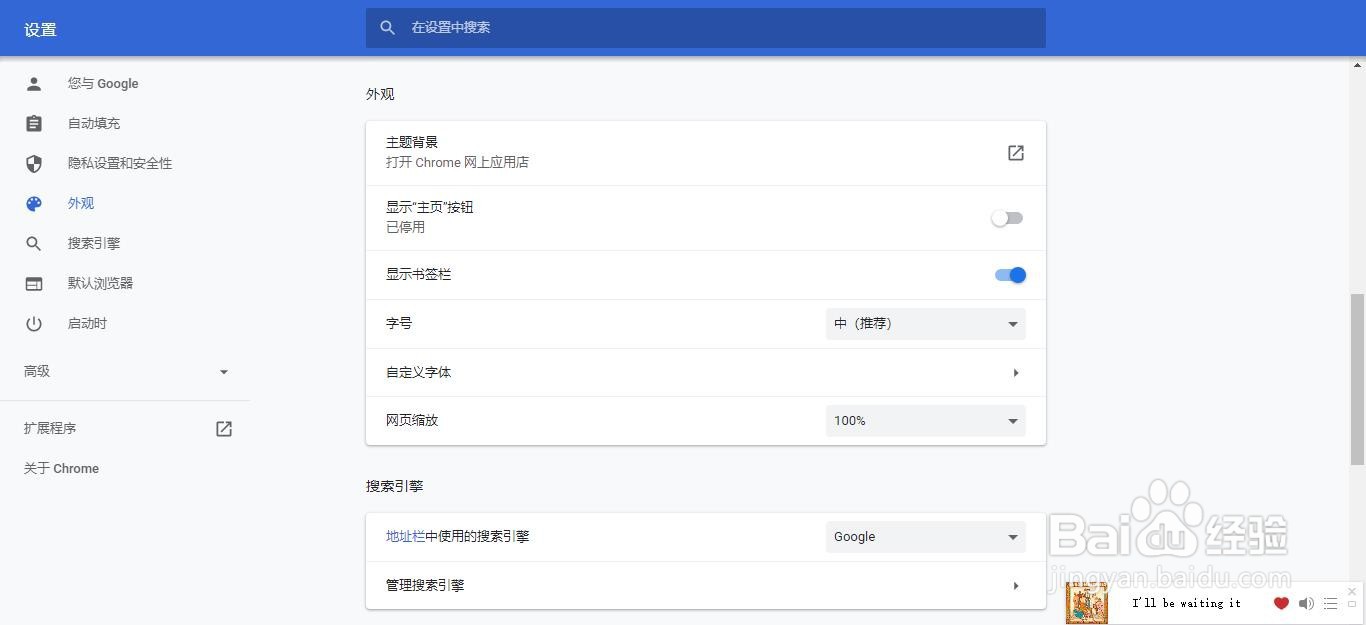Click the 启动时 power icon
The width and height of the screenshot is (1366, 625).
pyautogui.click(x=34, y=324)
